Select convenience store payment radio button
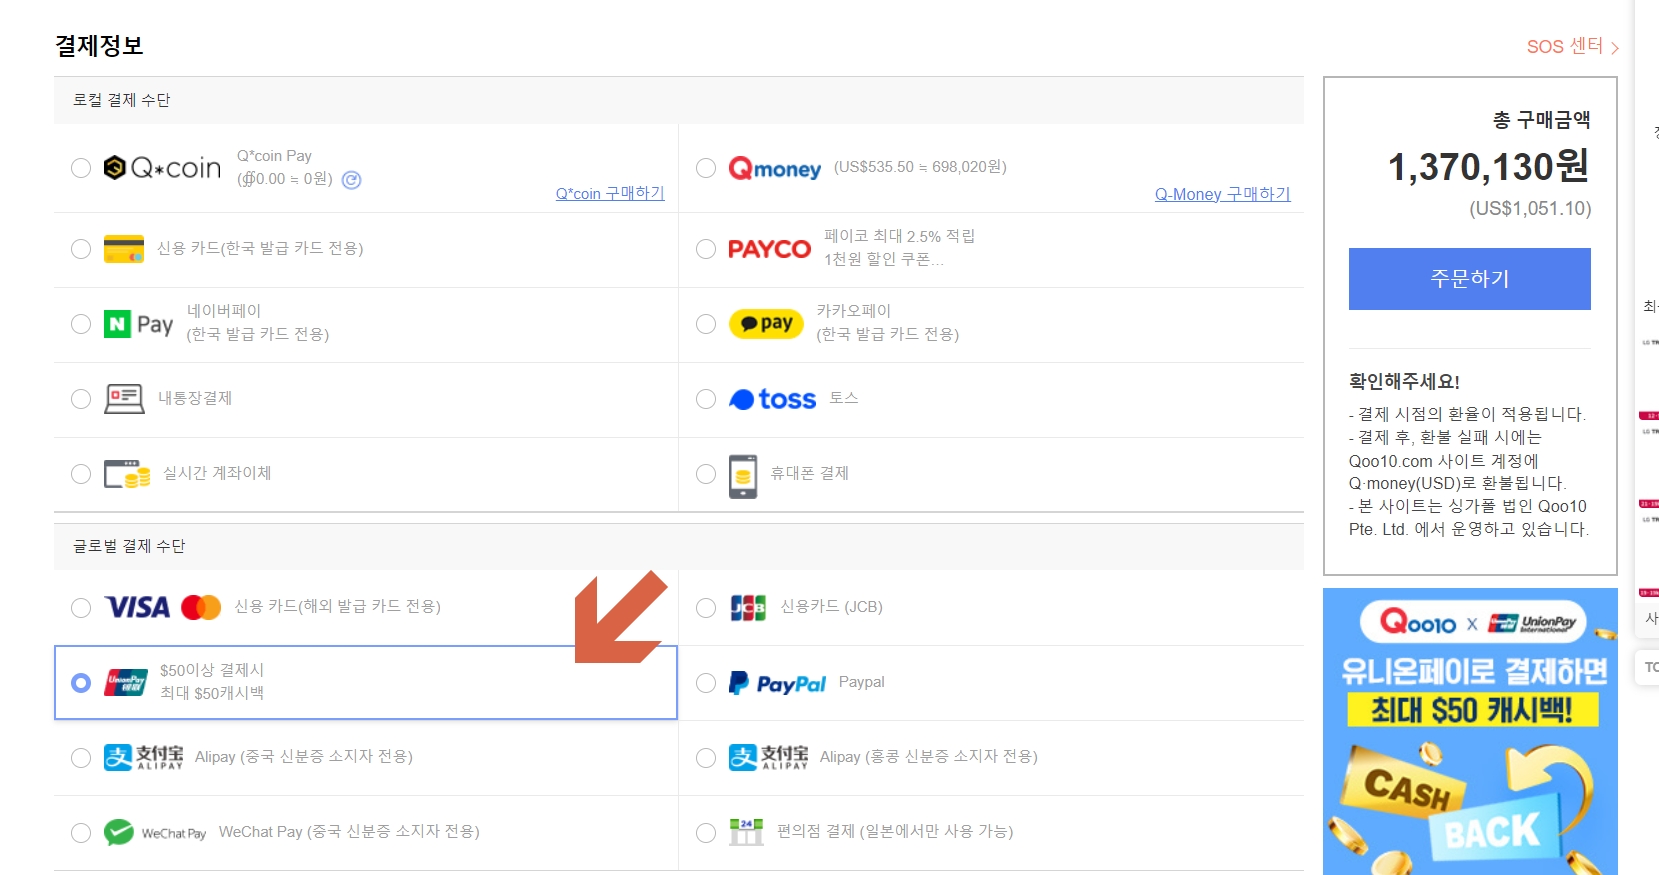The height and width of the screenshot is (875, 1659). 706,833
